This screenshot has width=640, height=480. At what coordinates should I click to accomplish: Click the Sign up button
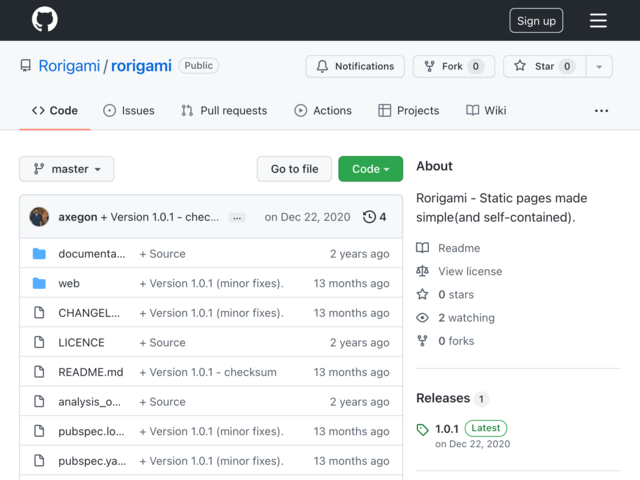coord(536,20)
